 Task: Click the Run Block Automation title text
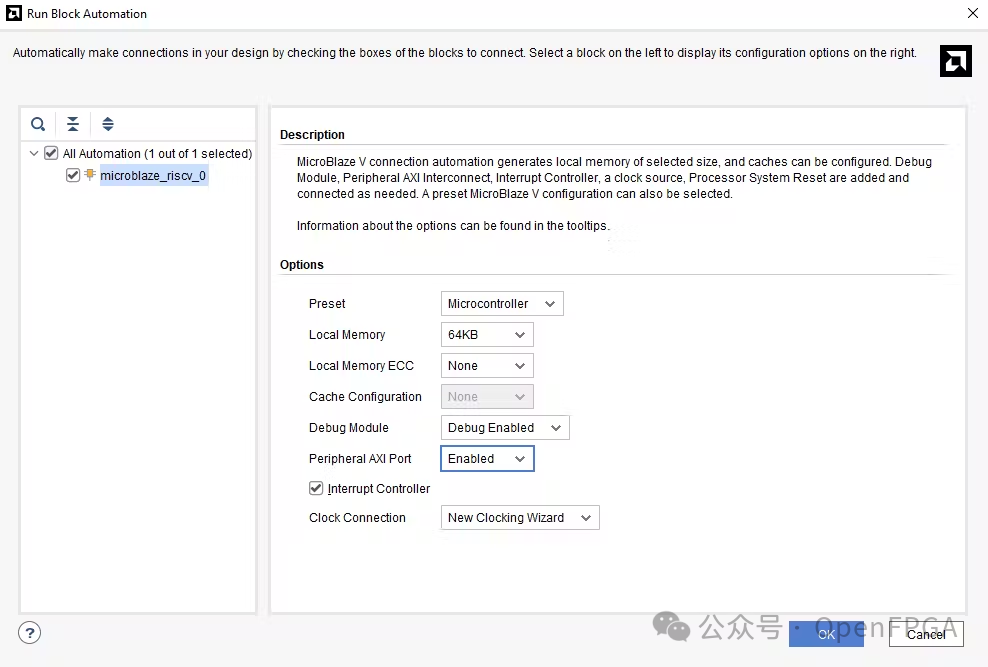87,13
